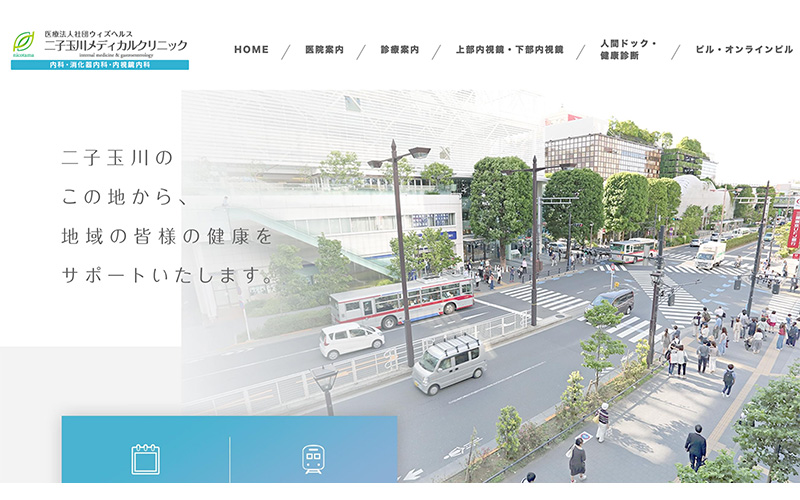Click the red and white bus in photo
Screen dimensions: 800x500
(401, 299)
